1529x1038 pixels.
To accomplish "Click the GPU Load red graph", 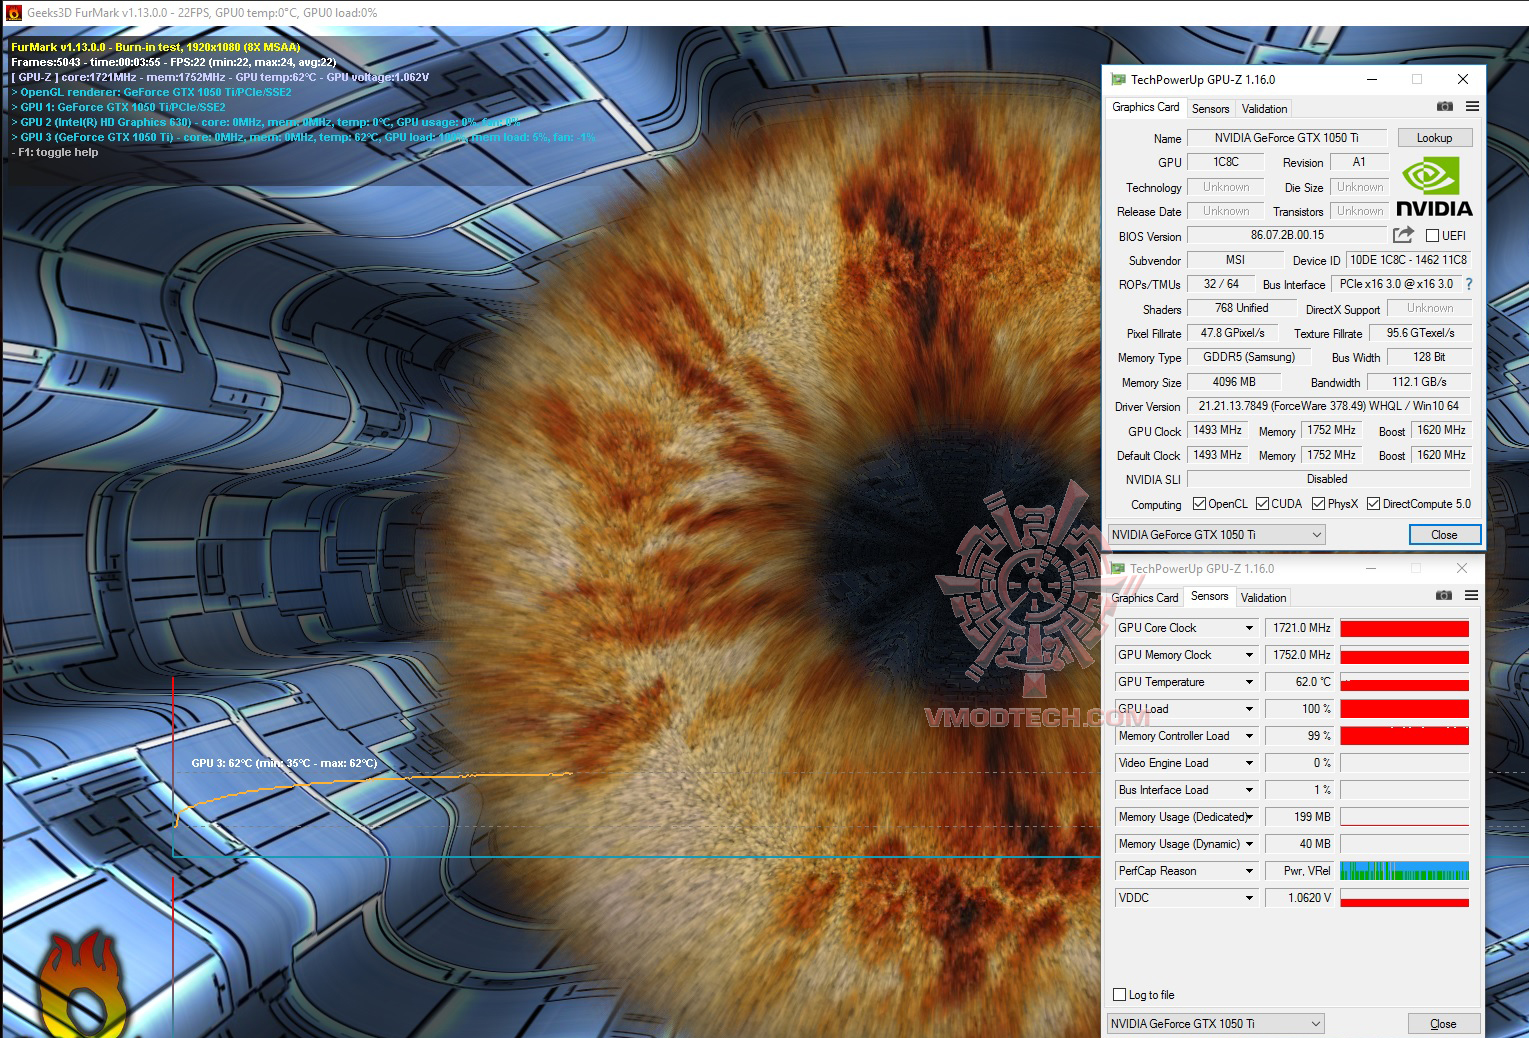I will [1405, 709].
